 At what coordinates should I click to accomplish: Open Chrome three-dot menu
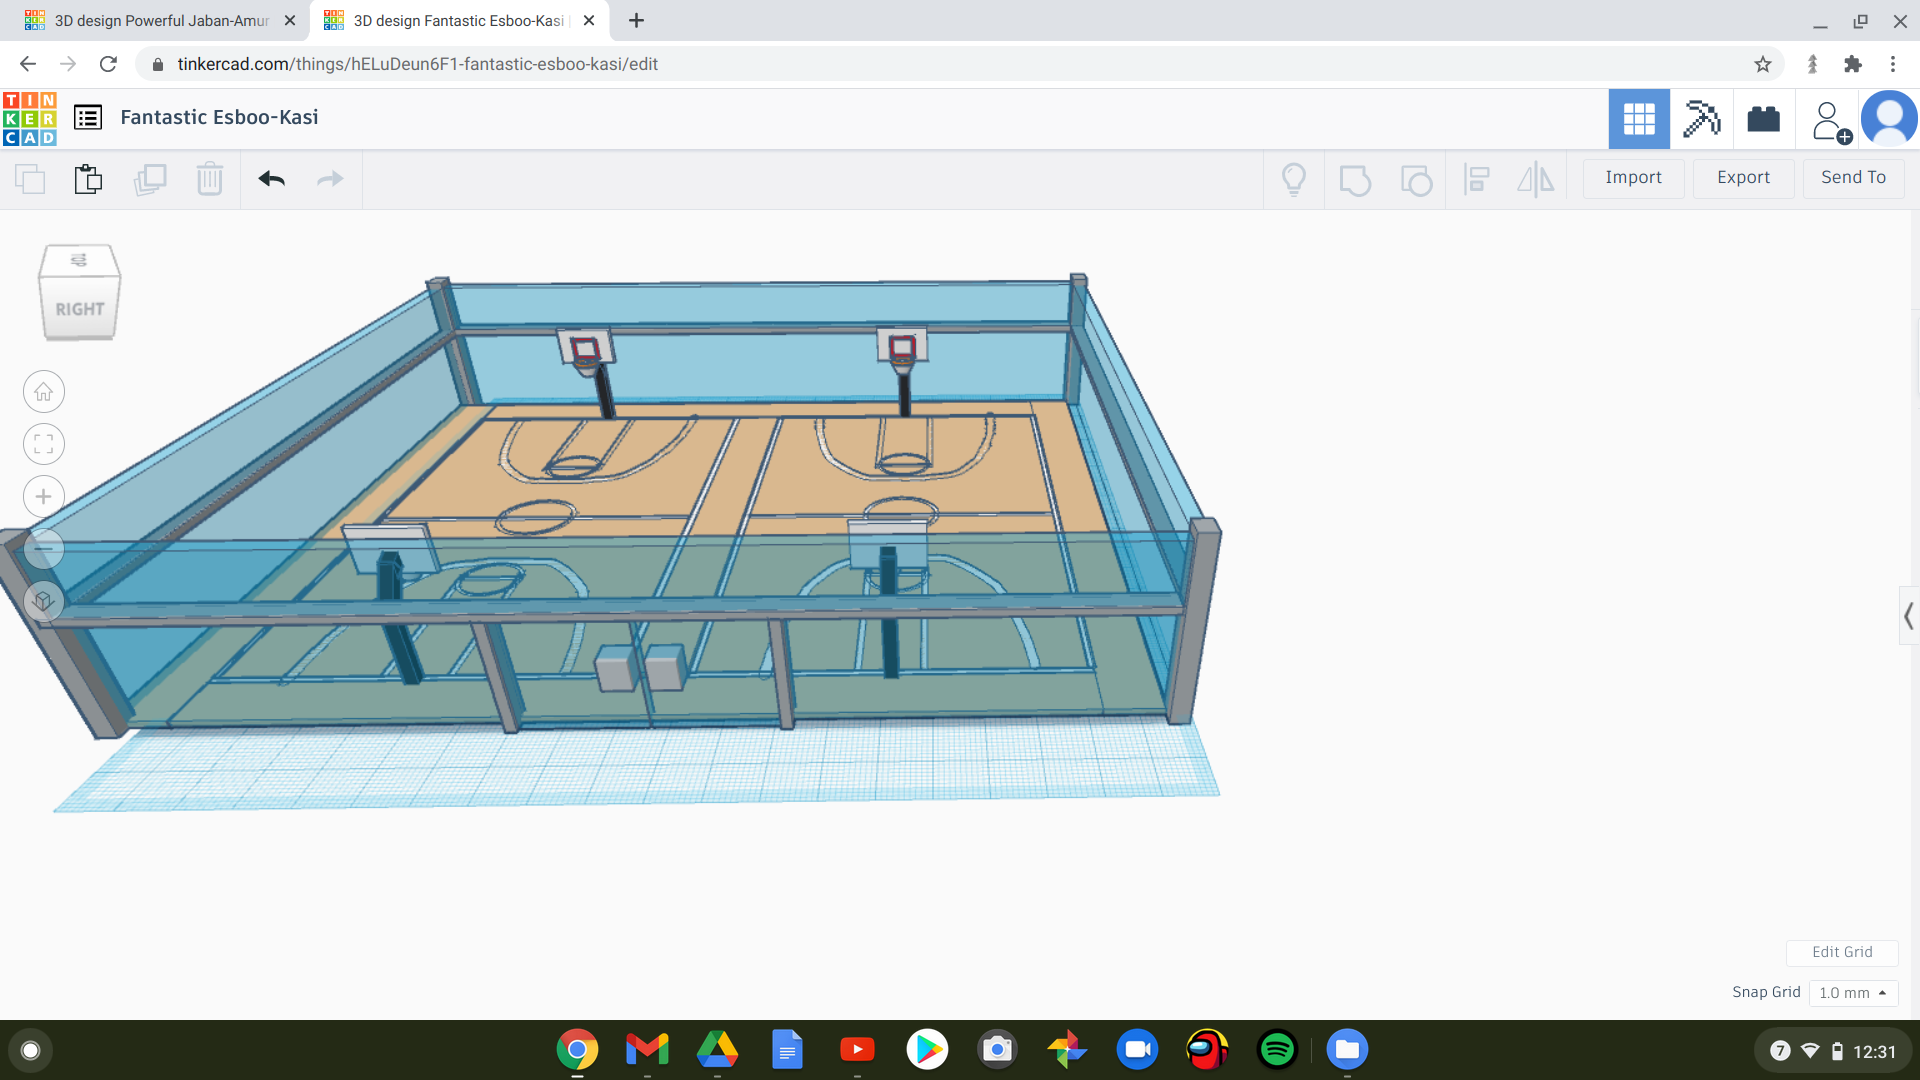(x=1892, y=65)
